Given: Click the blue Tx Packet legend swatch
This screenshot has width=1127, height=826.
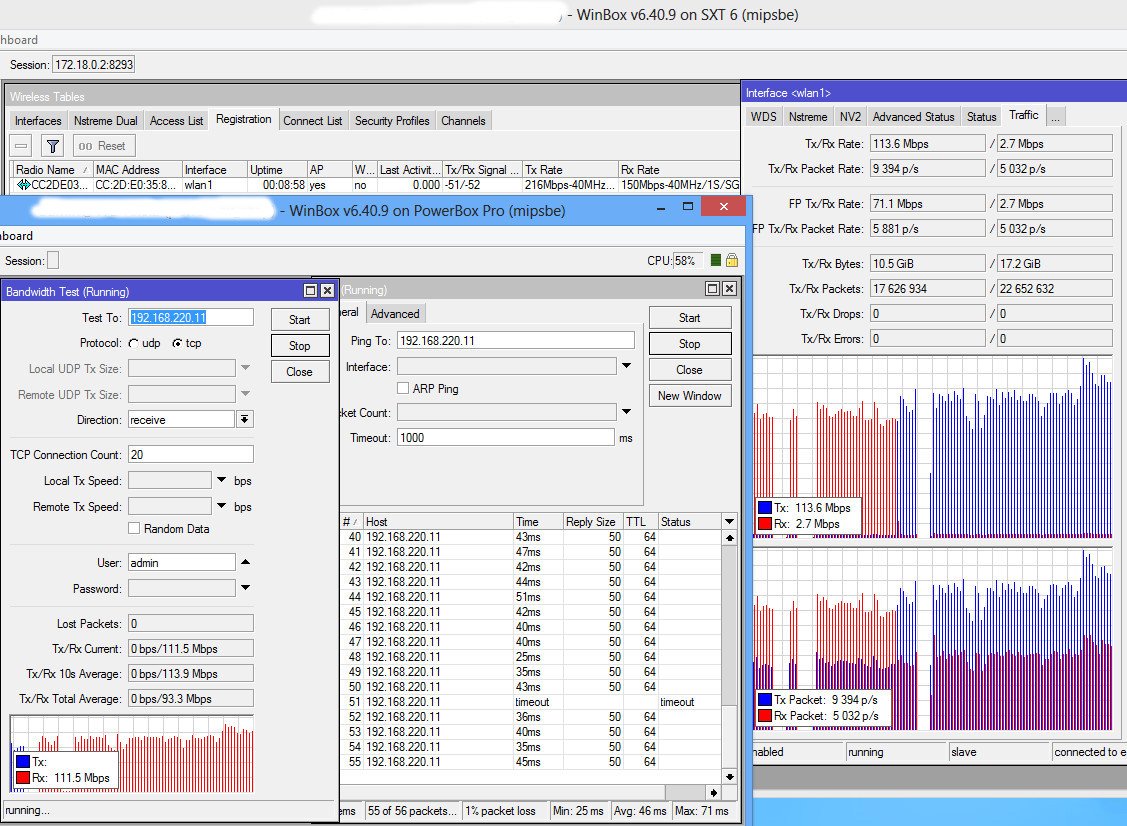Looking at the screenshot, I should [764, 699].
